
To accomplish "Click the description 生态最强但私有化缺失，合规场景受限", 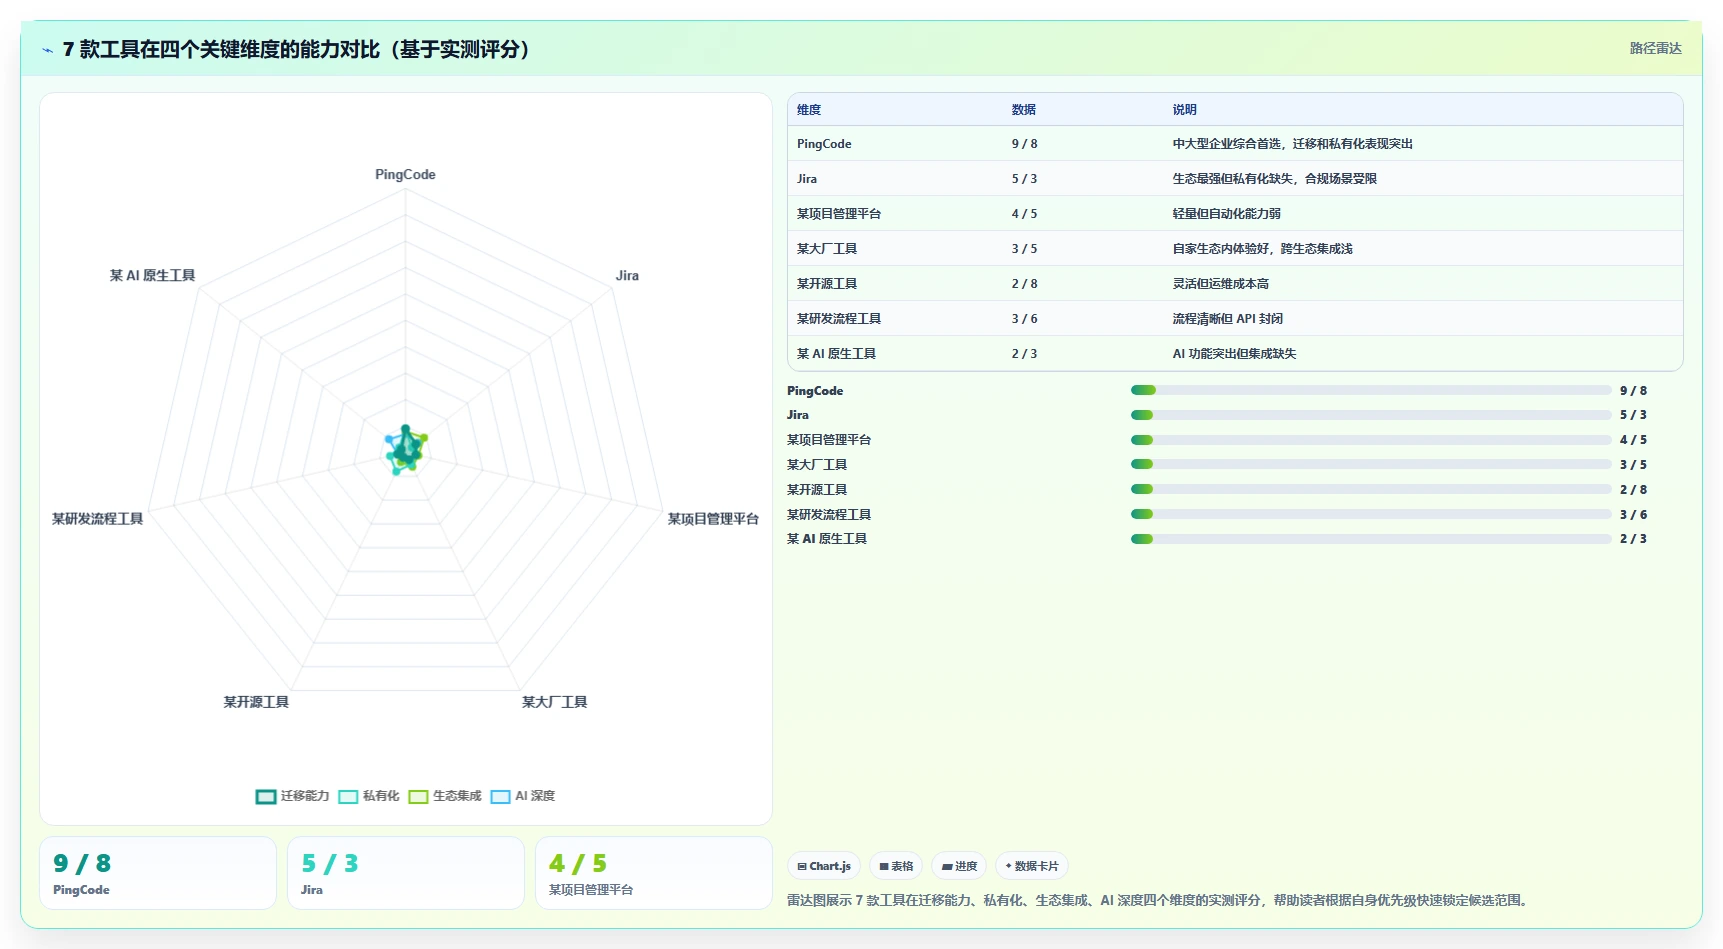I will coord(1274,179).
